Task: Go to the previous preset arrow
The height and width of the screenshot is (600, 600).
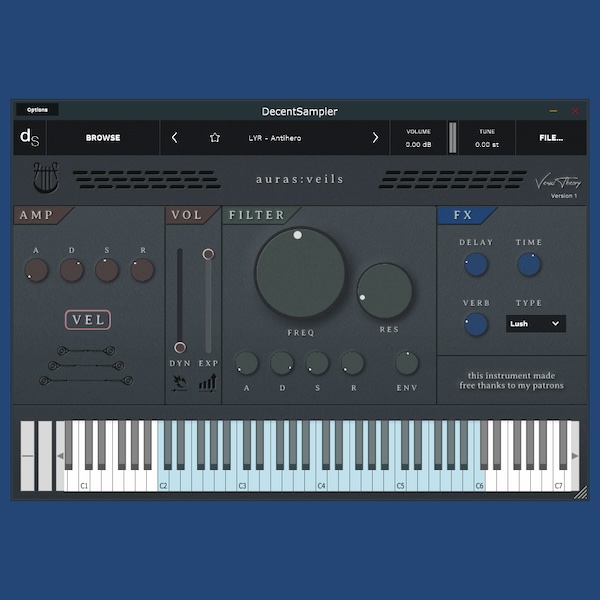Action: [x=174, y=138]
